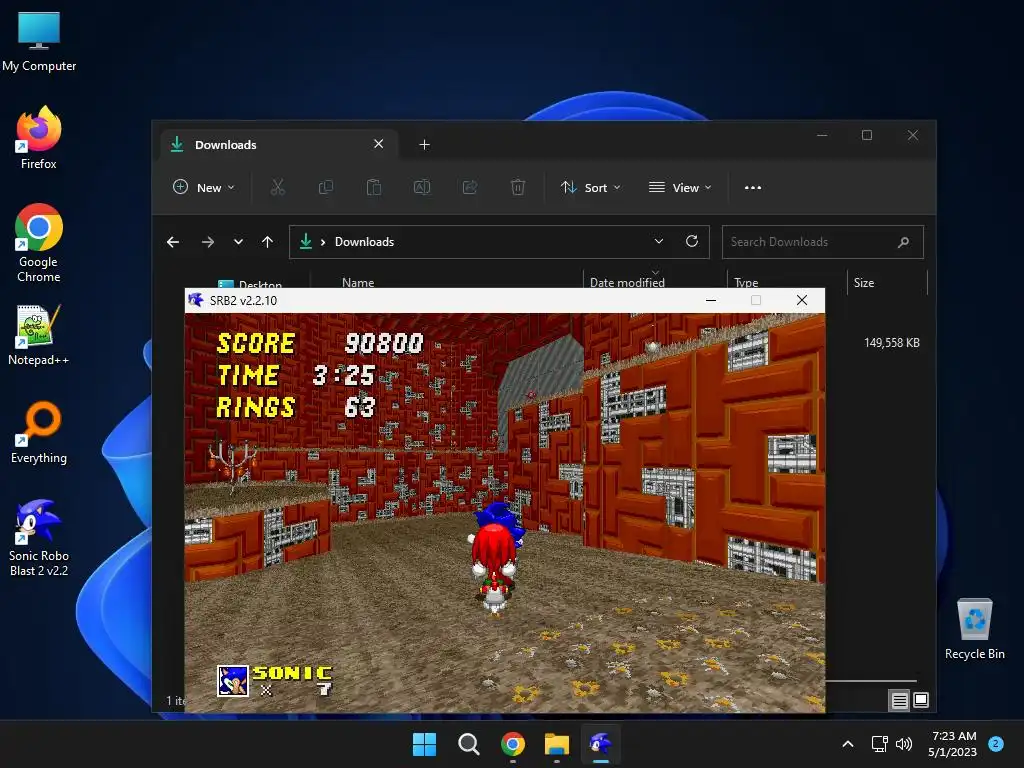Click the Copy icon in Explorer toolbar

[x=325, y=187]
